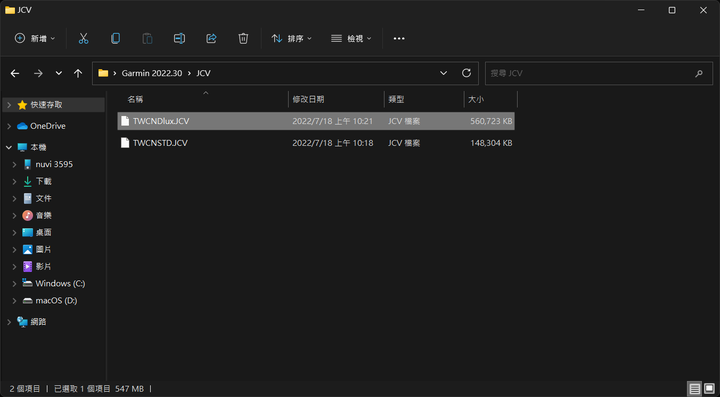The image size is (720, 397).
Task: Open nuvi 3595 device in sidebar
Action: coord(54,164)
